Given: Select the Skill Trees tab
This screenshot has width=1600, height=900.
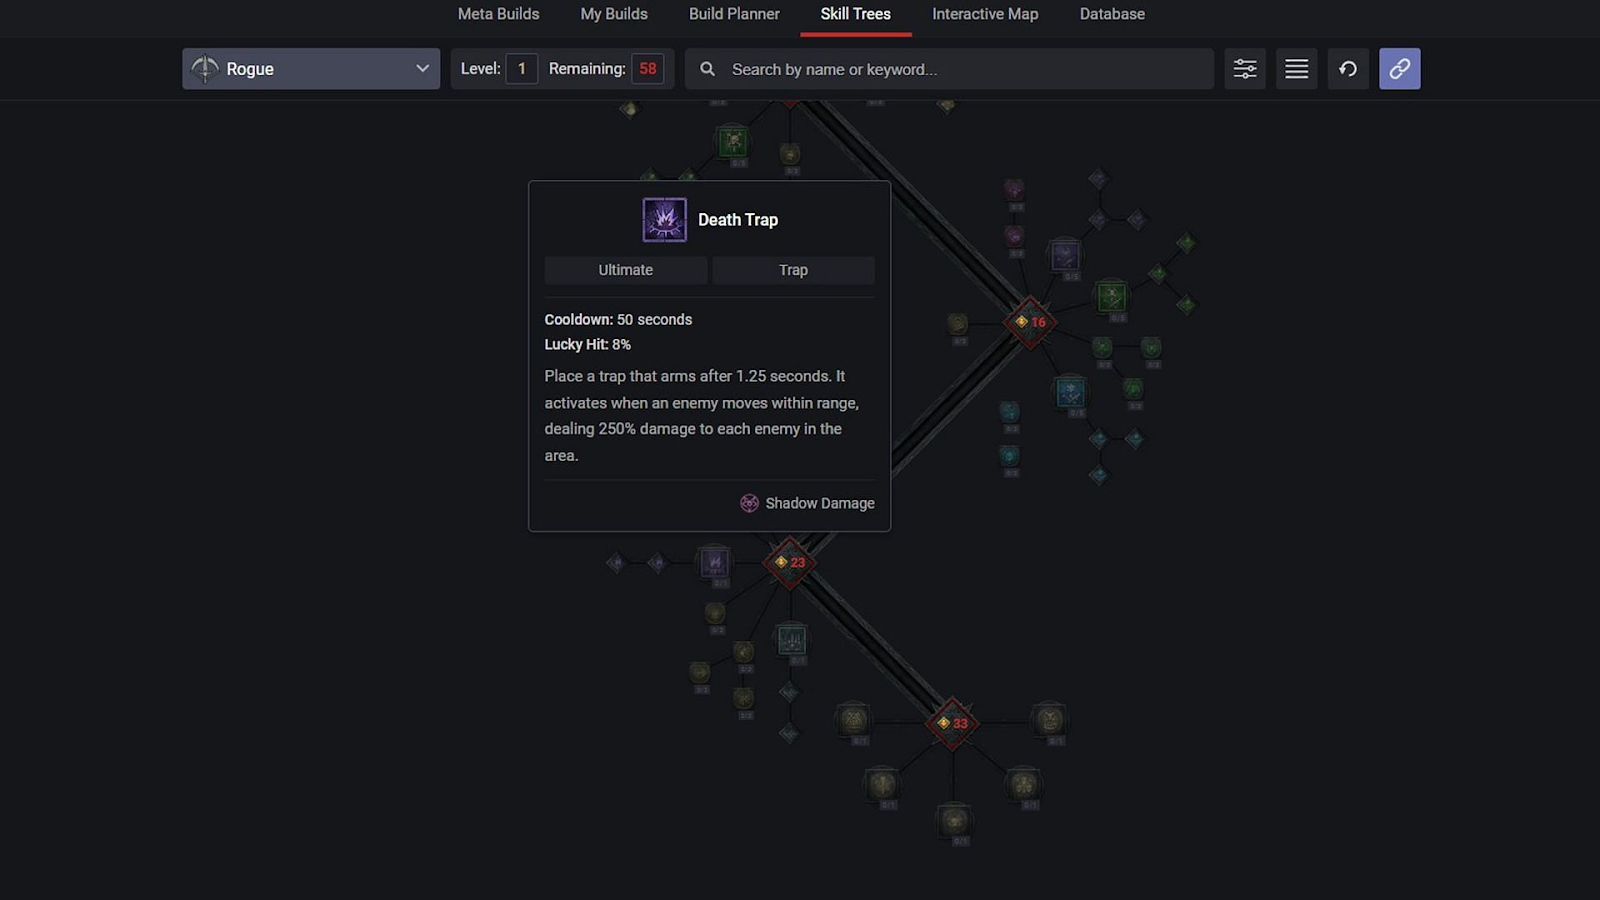Looking at the screenshot, I should click(855, 14).
